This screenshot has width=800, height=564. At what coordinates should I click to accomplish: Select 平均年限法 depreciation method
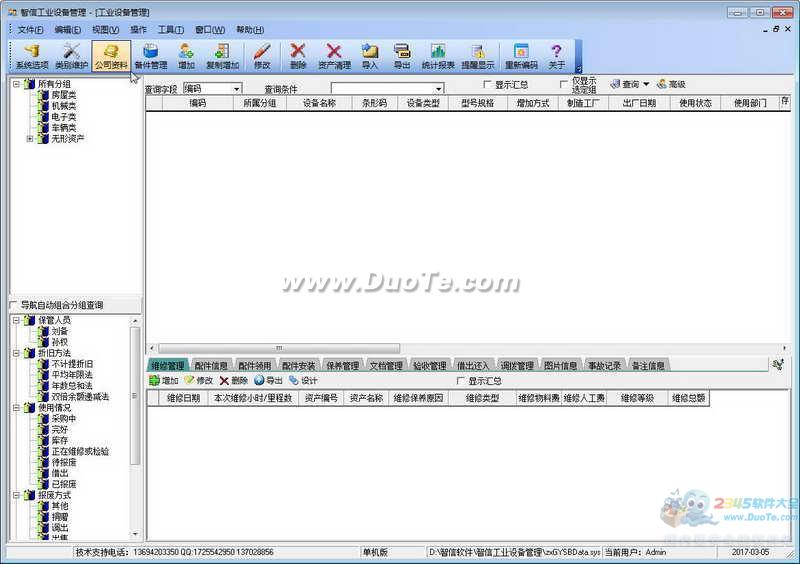click(72, 375)
